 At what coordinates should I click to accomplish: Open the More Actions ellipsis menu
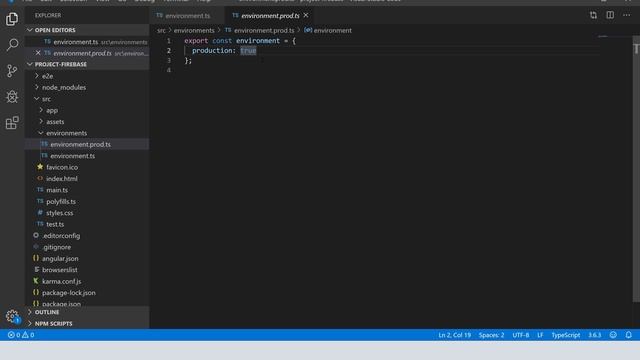627,15
